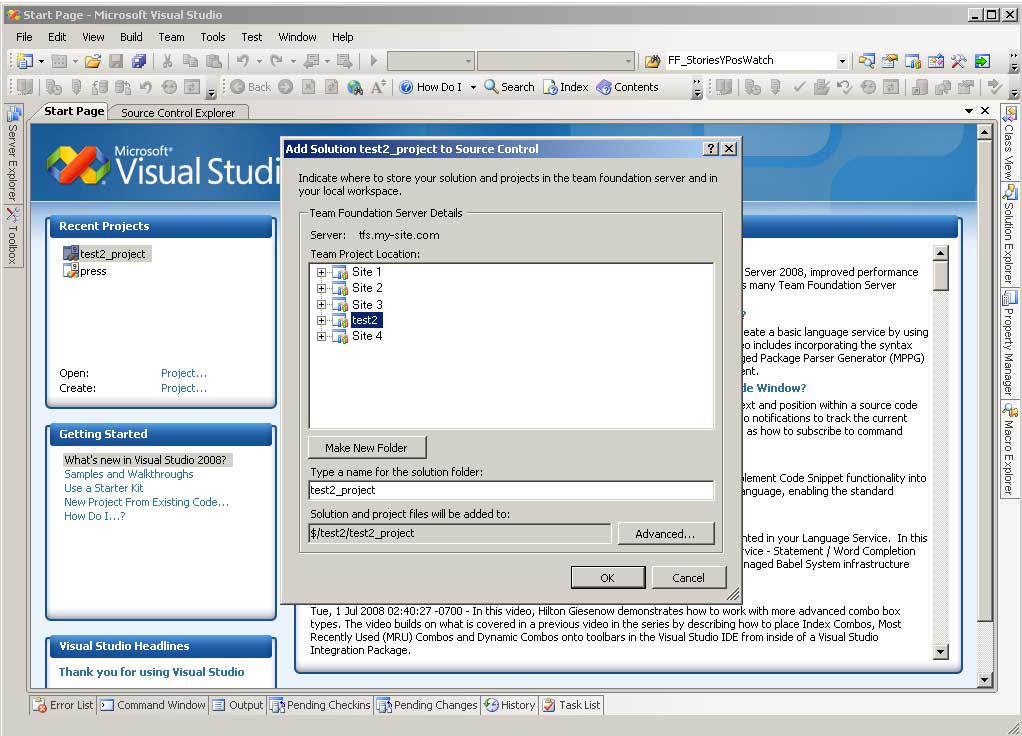
Task: Click the Create Project... link
Action: (x=184, y=388)
